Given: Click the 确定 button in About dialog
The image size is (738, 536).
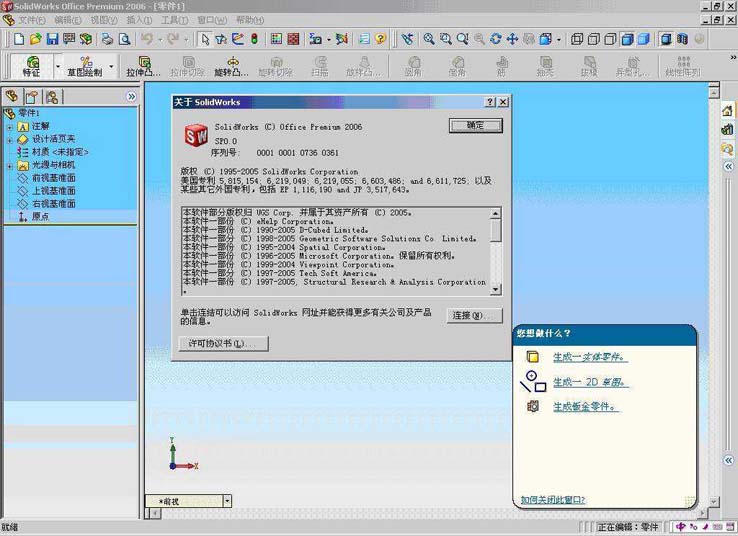Looking at the screenshot, I should tap(475, 125).
